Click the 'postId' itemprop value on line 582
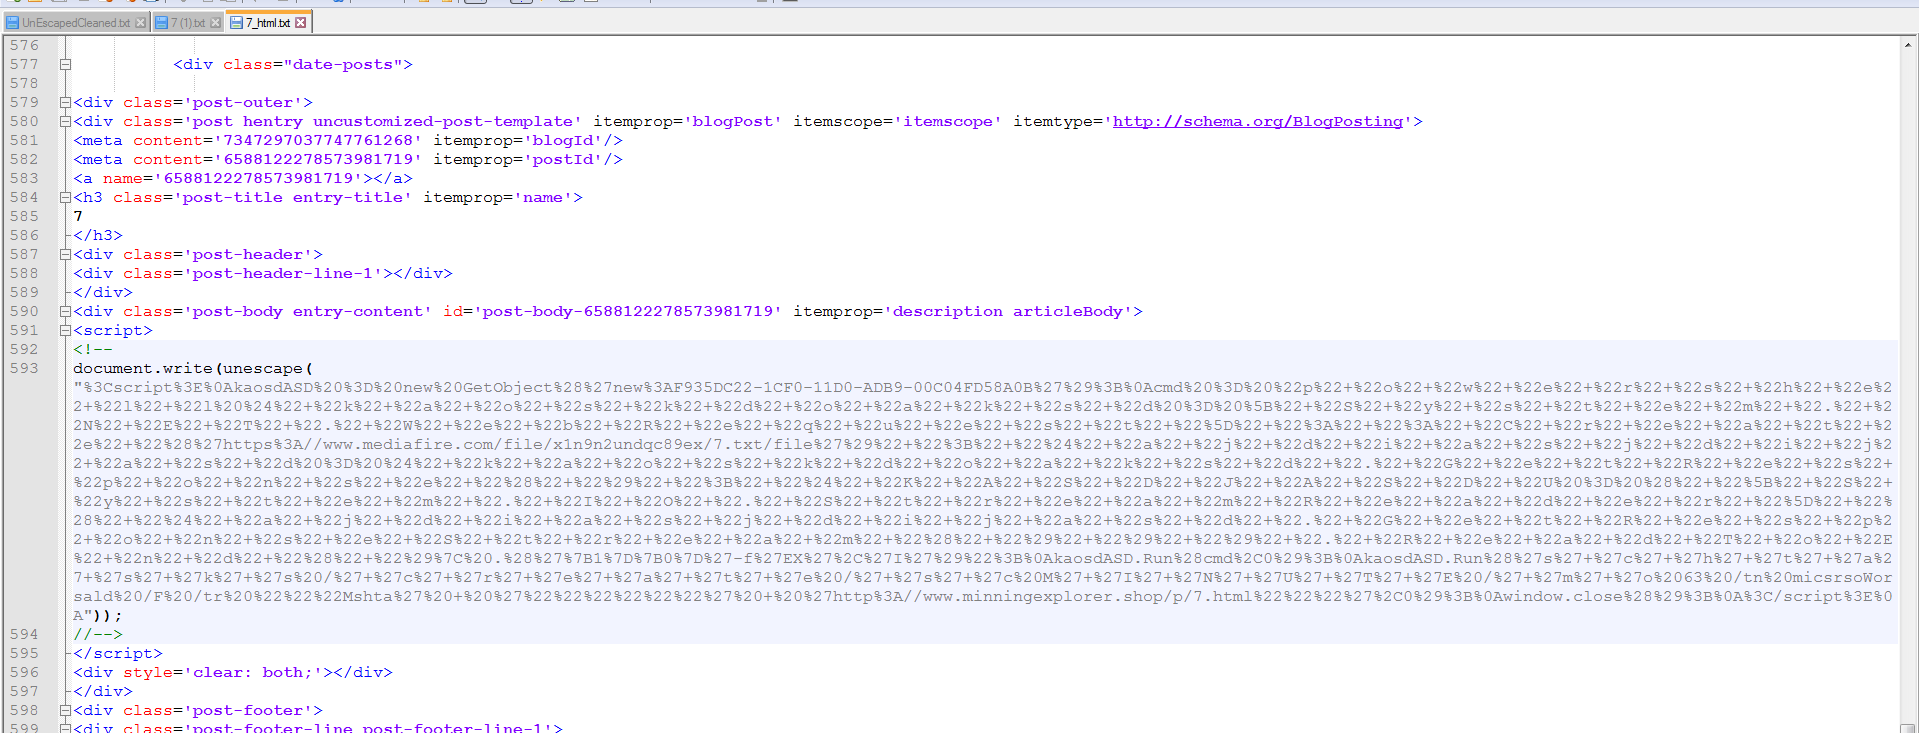Viewport: 1919px width, 733px height. 563,159
